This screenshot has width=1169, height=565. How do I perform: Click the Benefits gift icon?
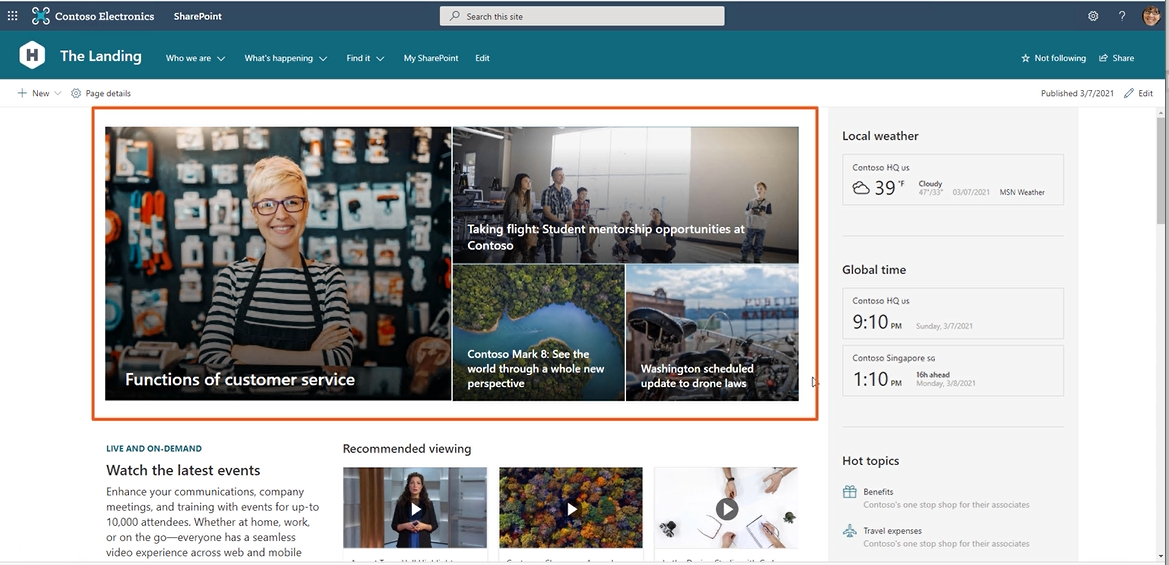pyautogui.click(x=849, y=492)
